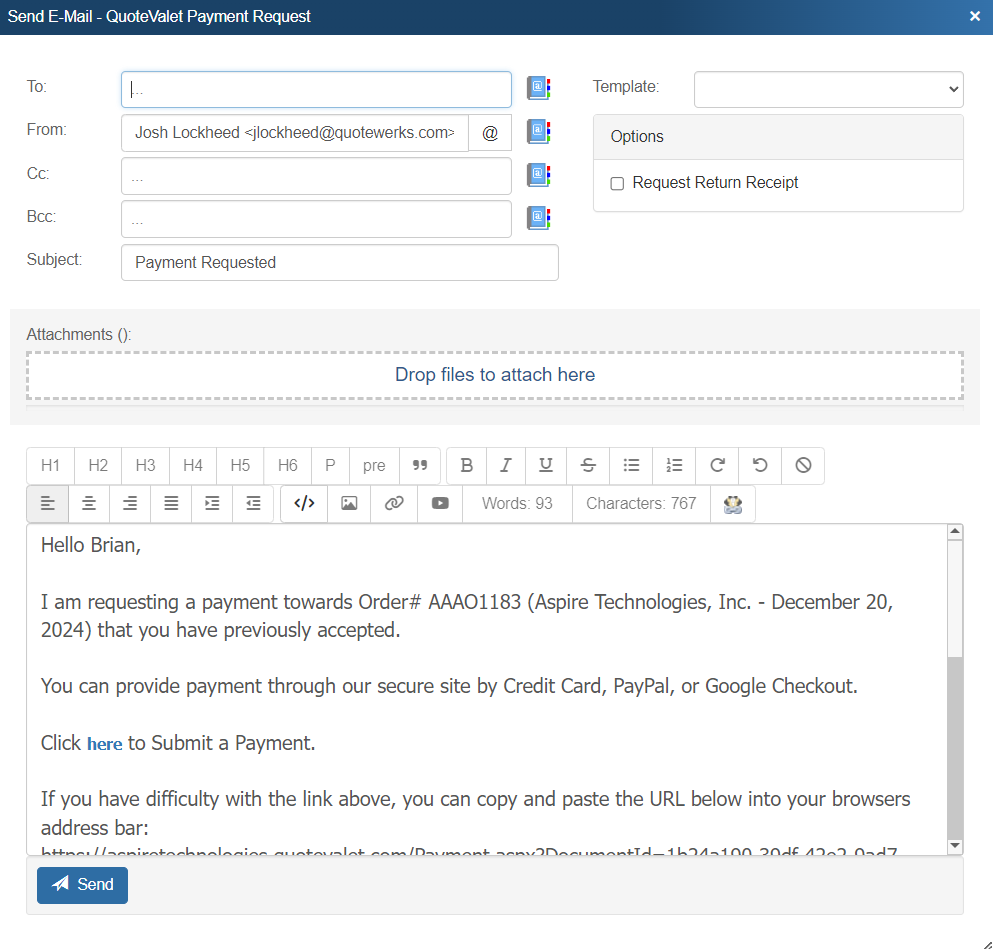Open address book for To field

(x=539, y=89)
